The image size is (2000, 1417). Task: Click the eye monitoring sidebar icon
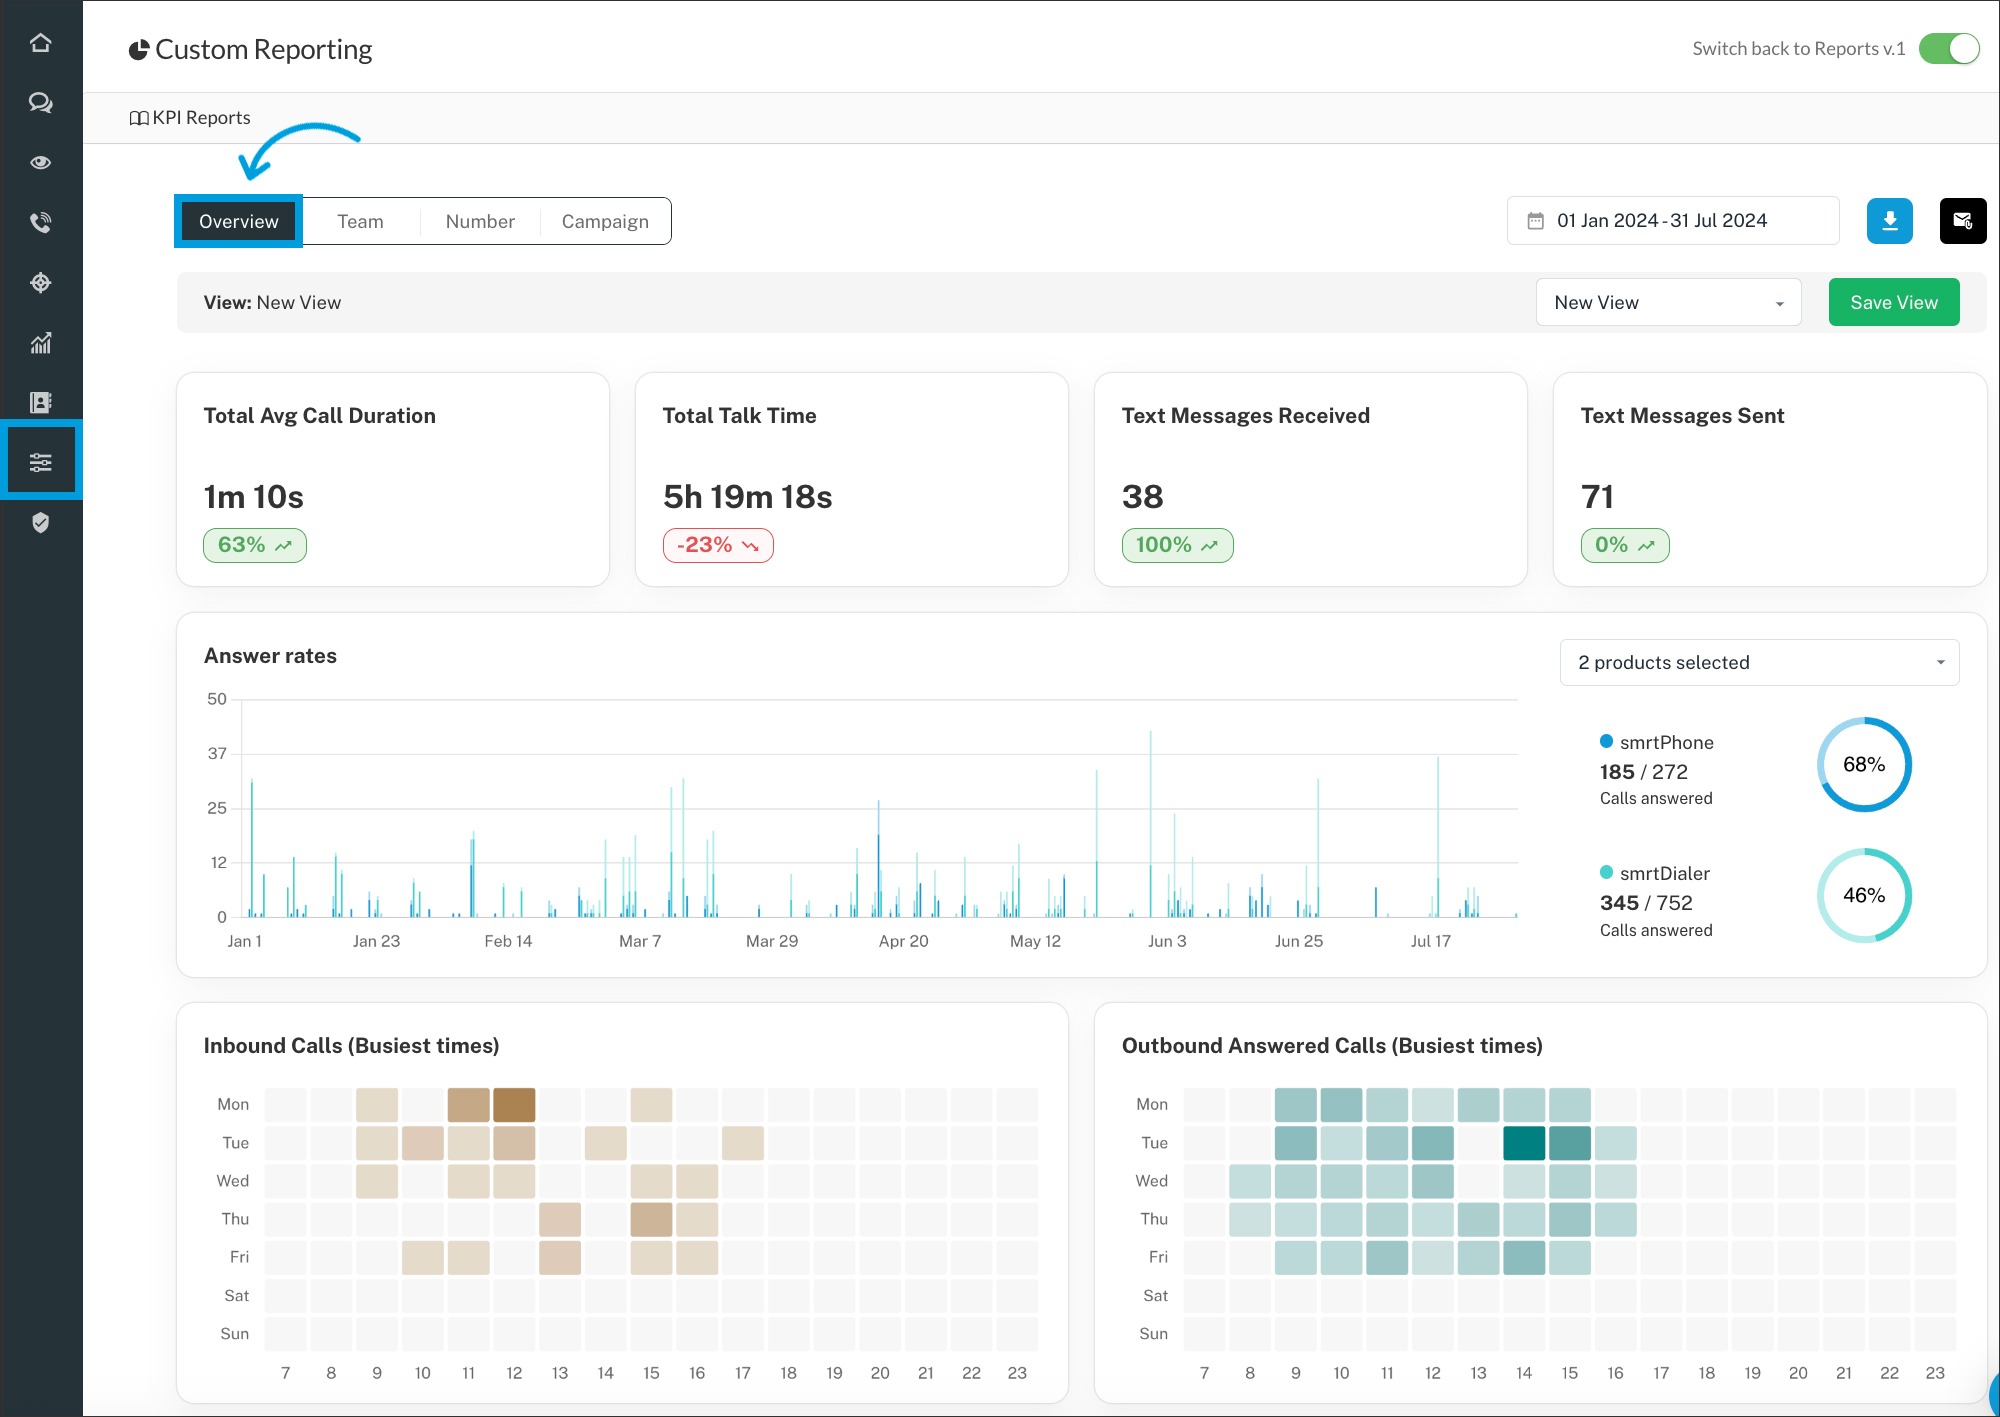40,163
